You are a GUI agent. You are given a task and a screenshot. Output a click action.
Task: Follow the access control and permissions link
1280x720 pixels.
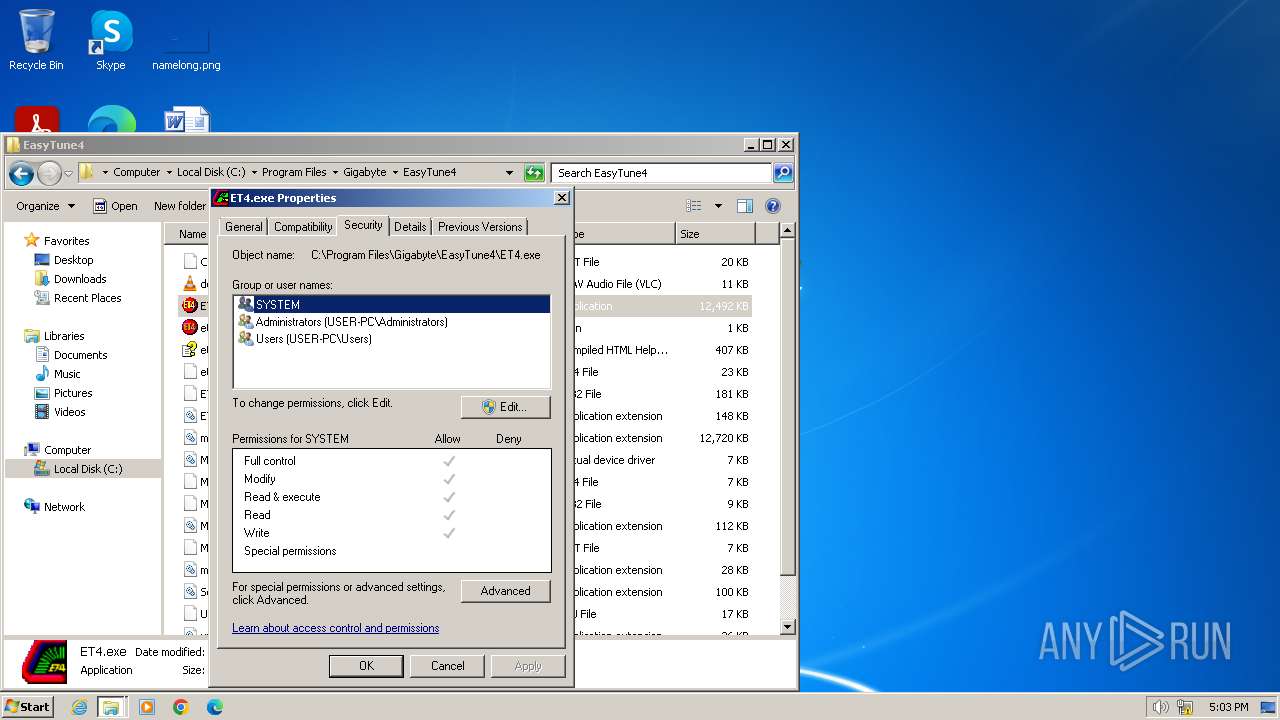pyautogui.click(x=335, y=628)
